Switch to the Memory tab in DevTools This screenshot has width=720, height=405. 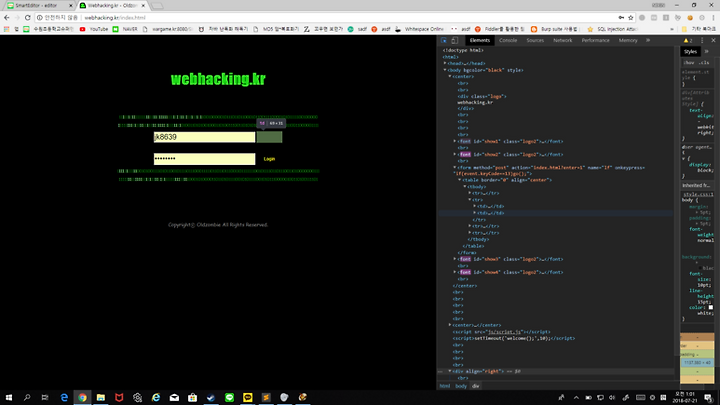[x=628, y=40]
